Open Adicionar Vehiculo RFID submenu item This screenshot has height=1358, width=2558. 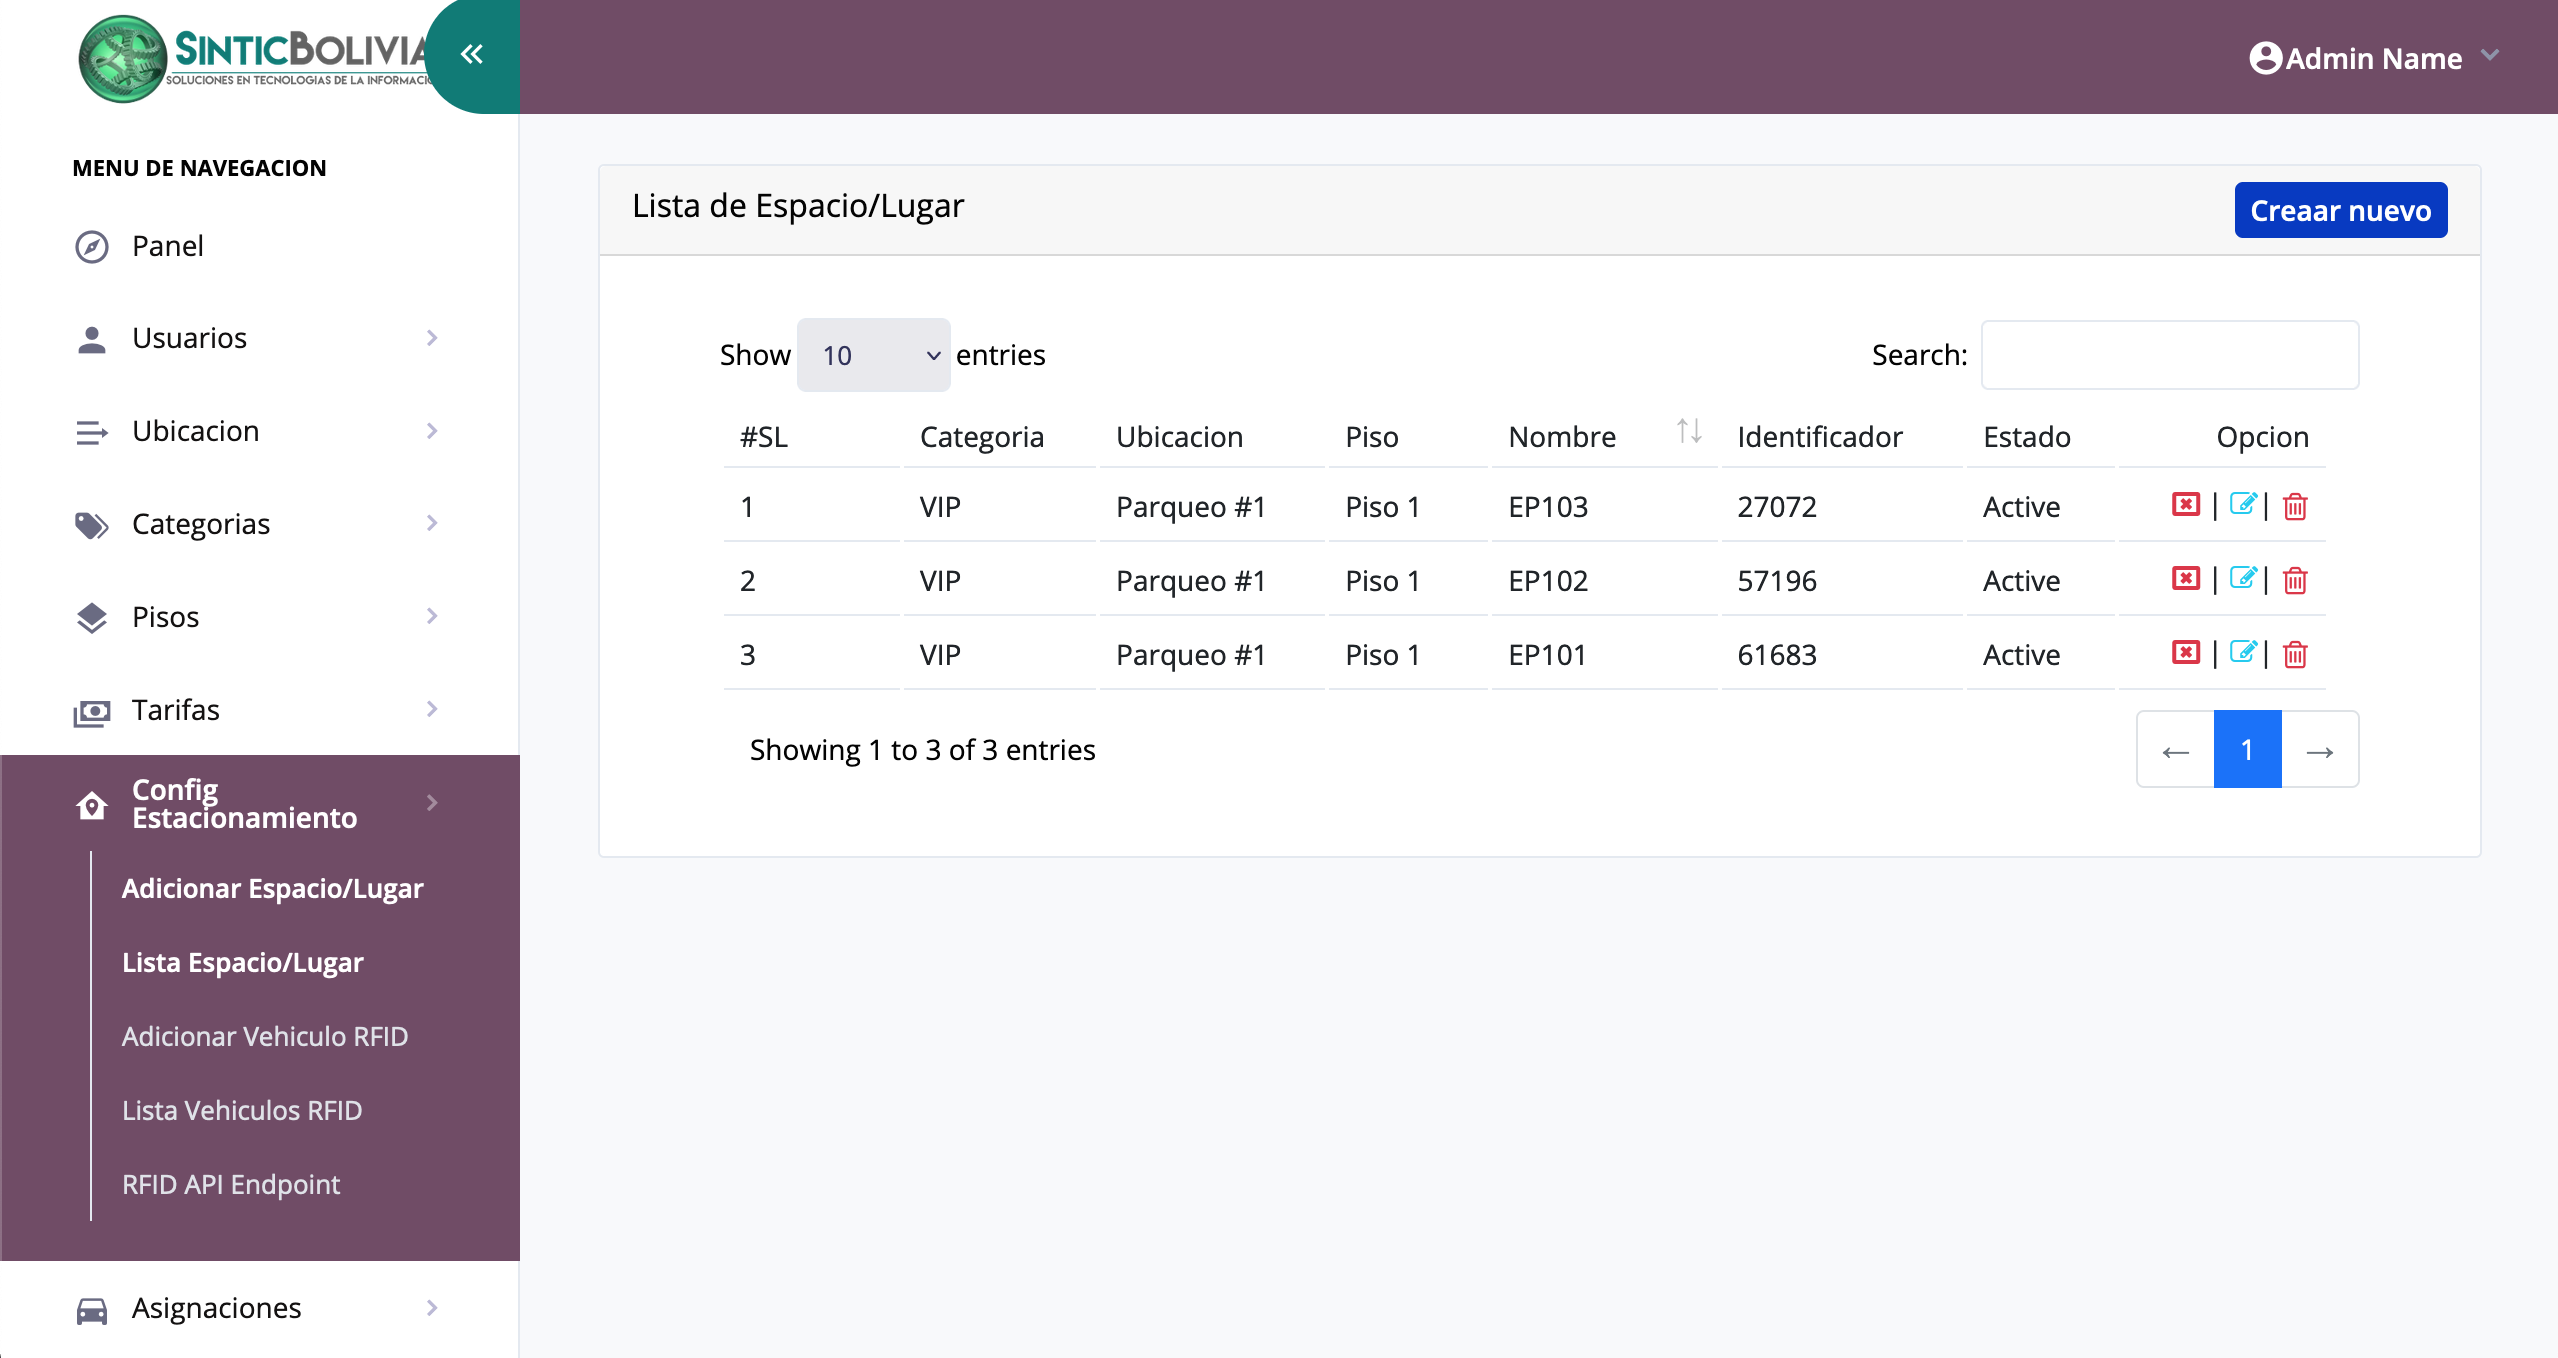click(265, 1036)
